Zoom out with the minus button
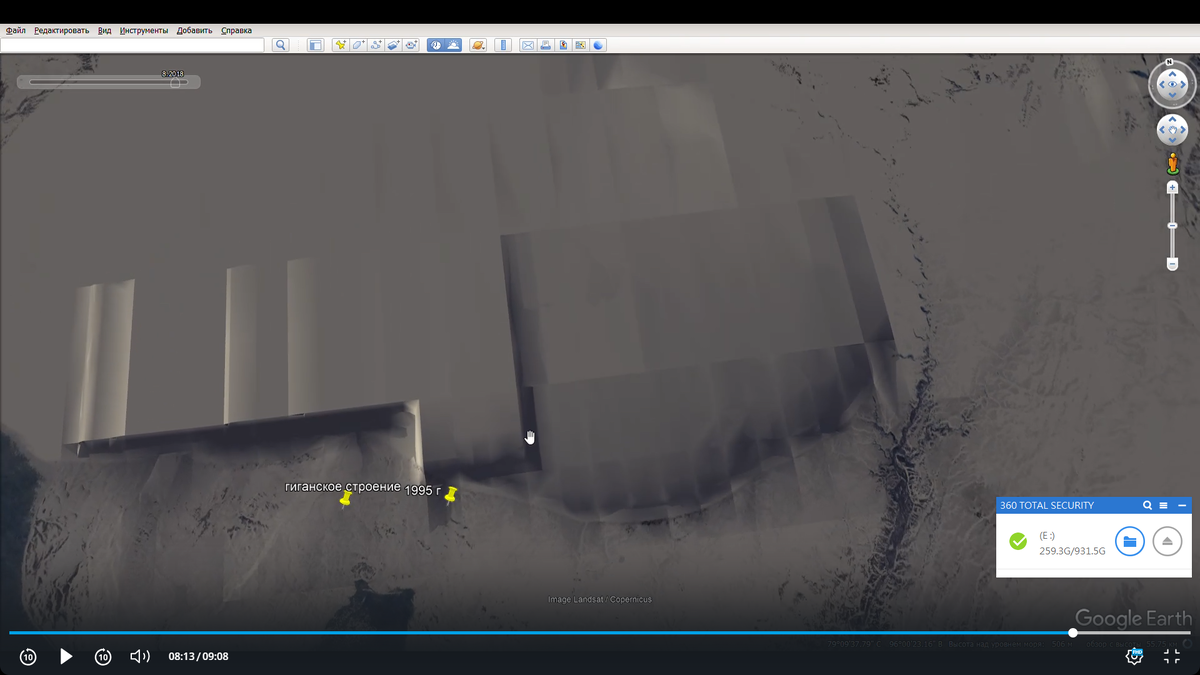Viewport: 1200px width, 675px height. [x=1172, y=264]
